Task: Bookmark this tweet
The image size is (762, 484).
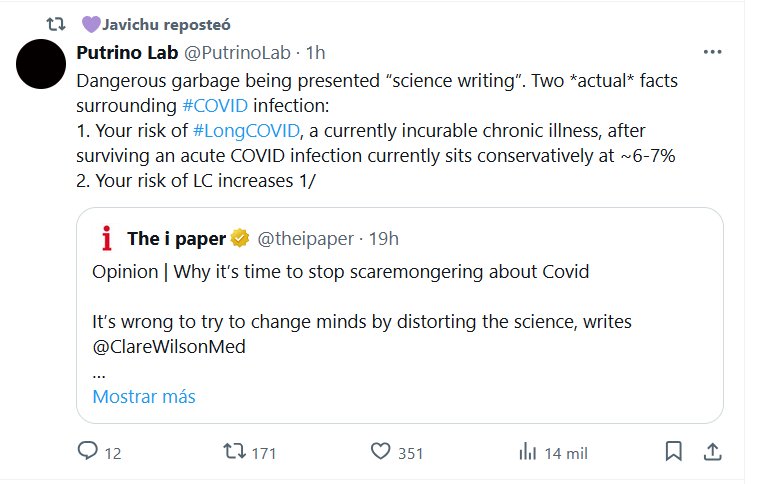Action: (675, 452)
